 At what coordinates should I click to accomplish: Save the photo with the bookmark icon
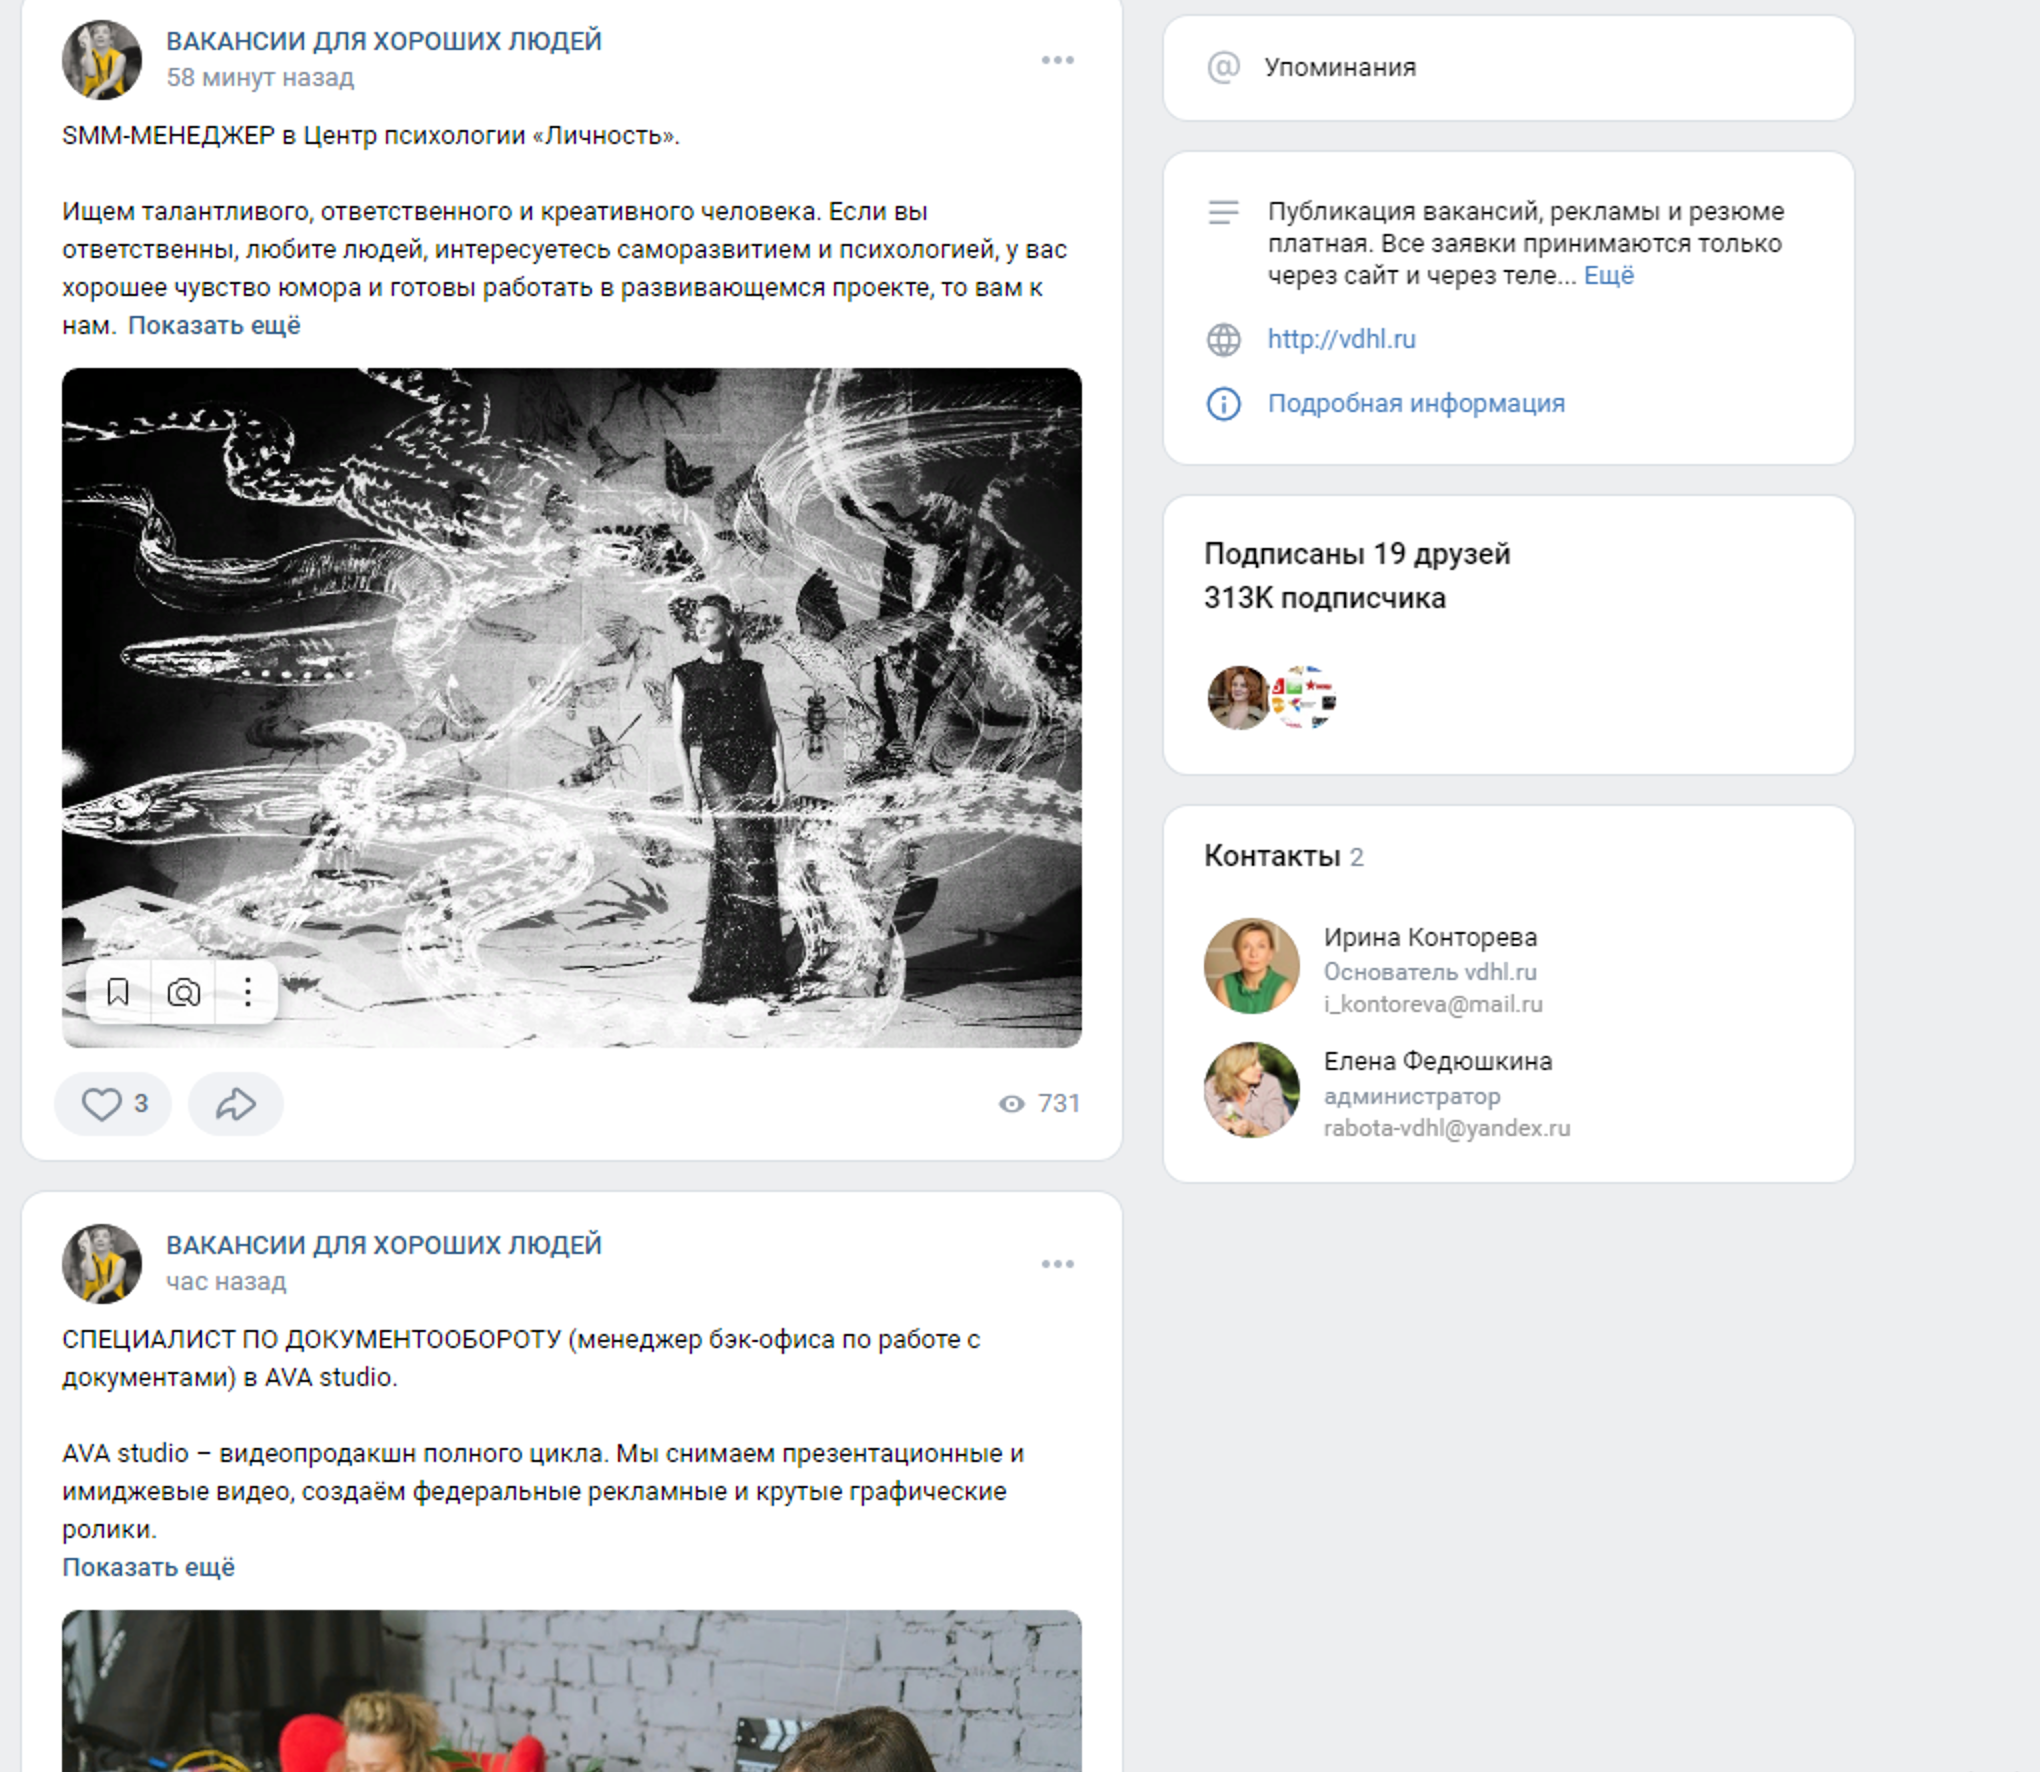pos(118,992)
